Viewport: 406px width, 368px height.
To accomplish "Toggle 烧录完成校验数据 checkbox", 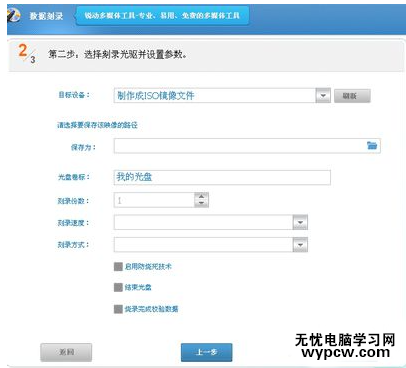I will tap(118, 309).
